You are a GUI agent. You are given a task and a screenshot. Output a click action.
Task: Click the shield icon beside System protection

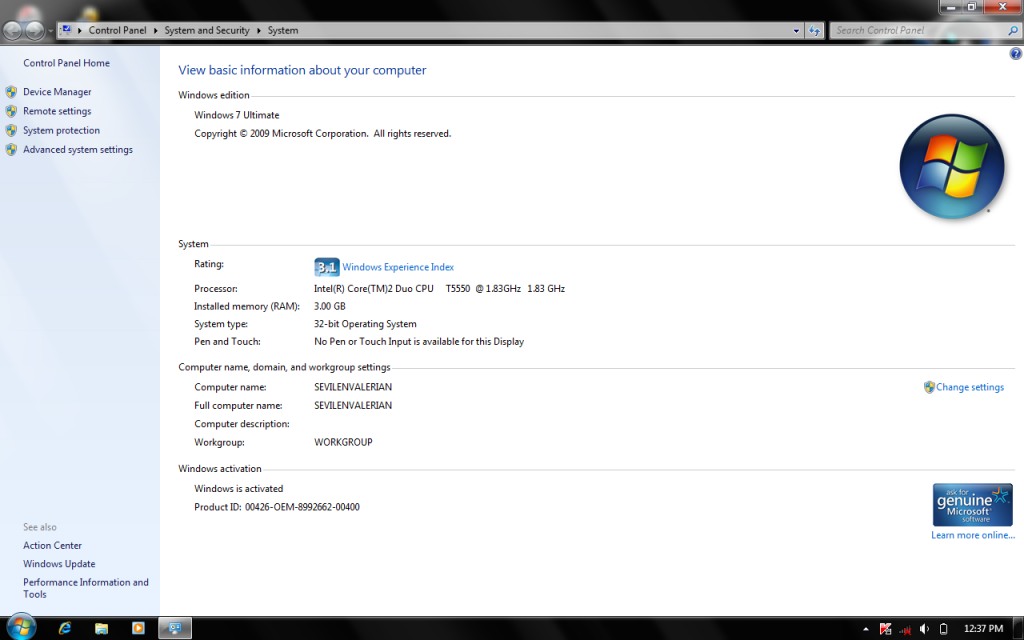11,130
